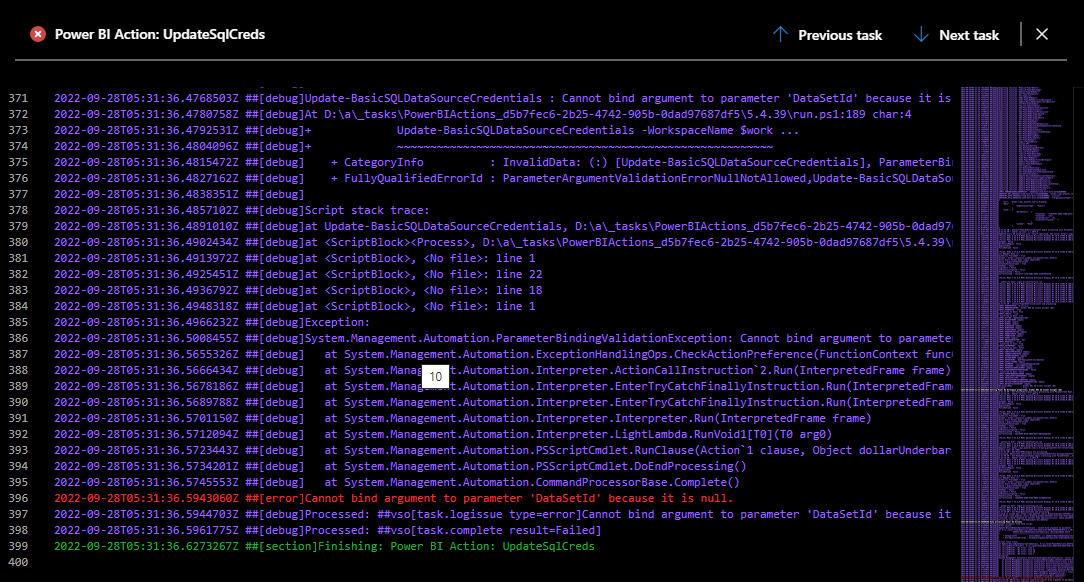The width and height of the screenshot is (1084, 582).
Task: Click the task.logissue type=error line 397
Action: (x=503, y=514)
